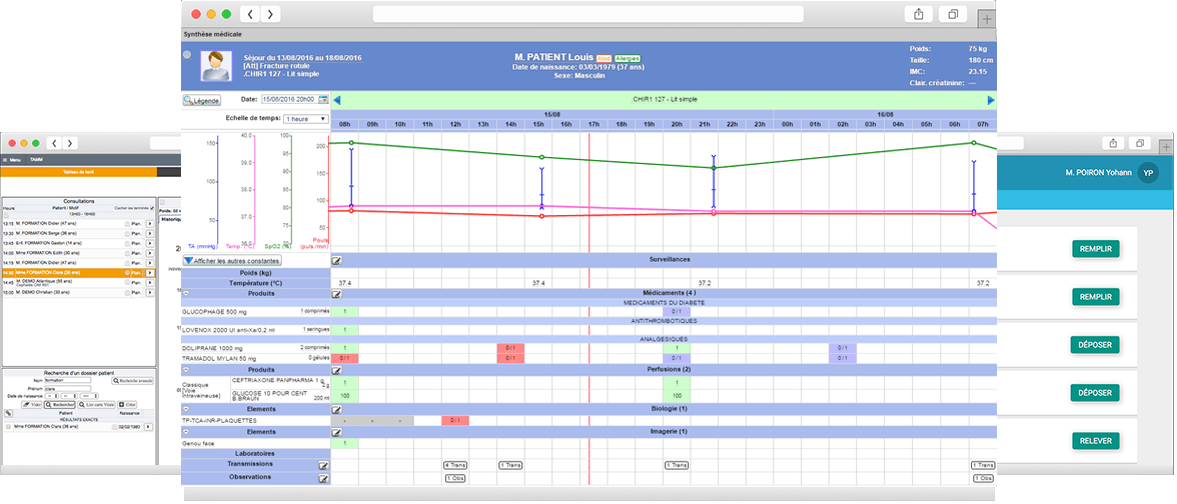Toggle the round status indicator beside patient photo
The width and height of the screenshot is (1177, 504).
coord(187,55)
